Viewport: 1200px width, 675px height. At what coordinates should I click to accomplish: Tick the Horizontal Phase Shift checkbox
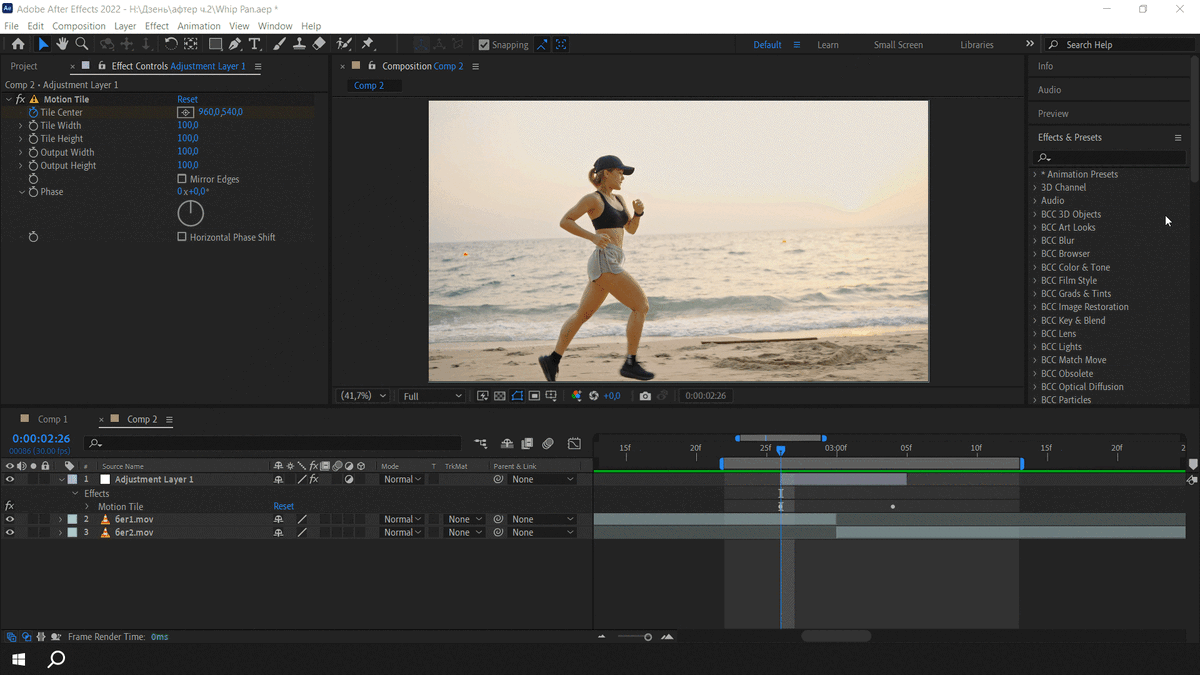coord(182,237)
